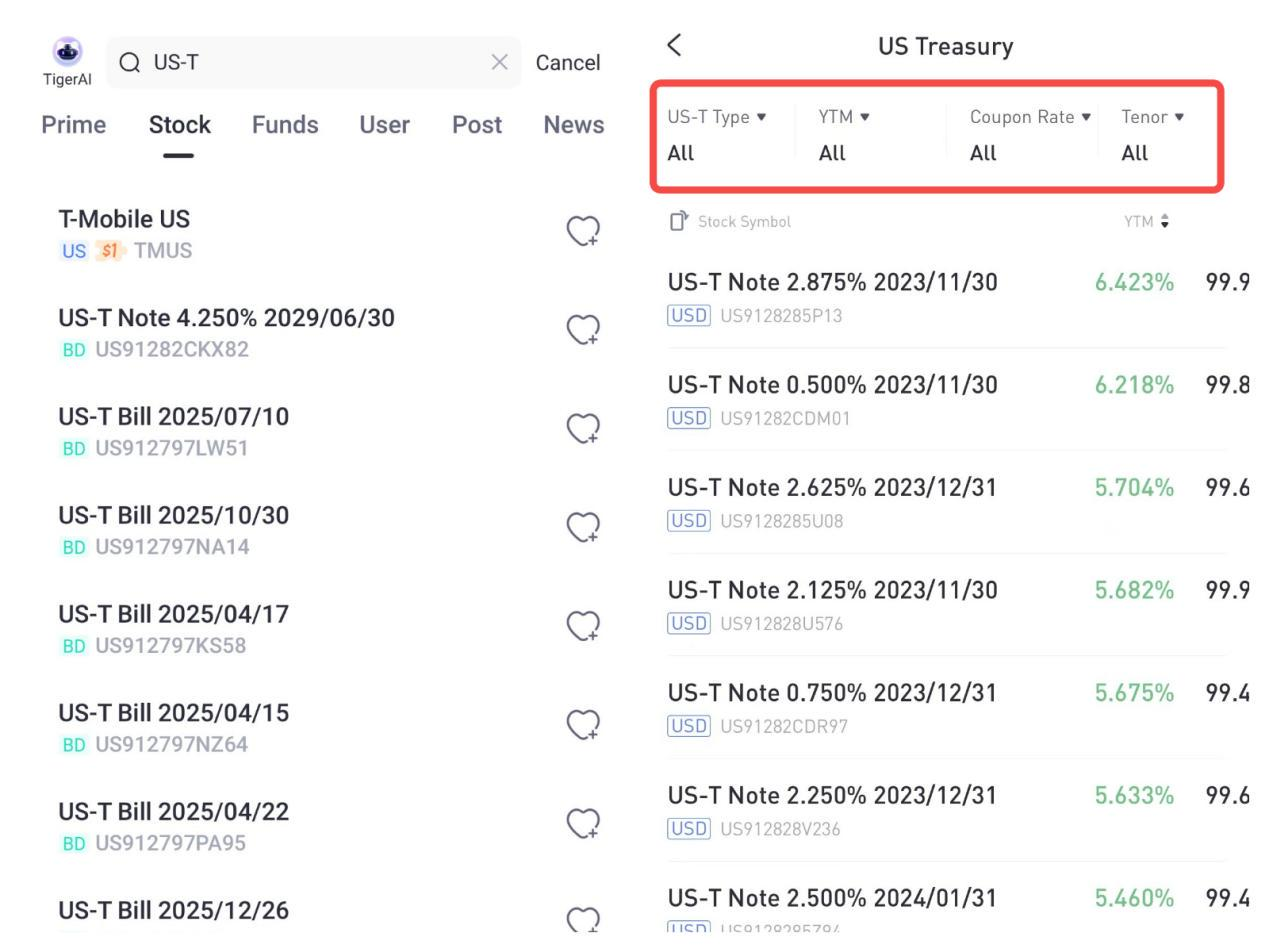The image size is (1269, 952).
Task: Sort the list by YTM column
Action: pyautogui.click(x=1146, y=222)
